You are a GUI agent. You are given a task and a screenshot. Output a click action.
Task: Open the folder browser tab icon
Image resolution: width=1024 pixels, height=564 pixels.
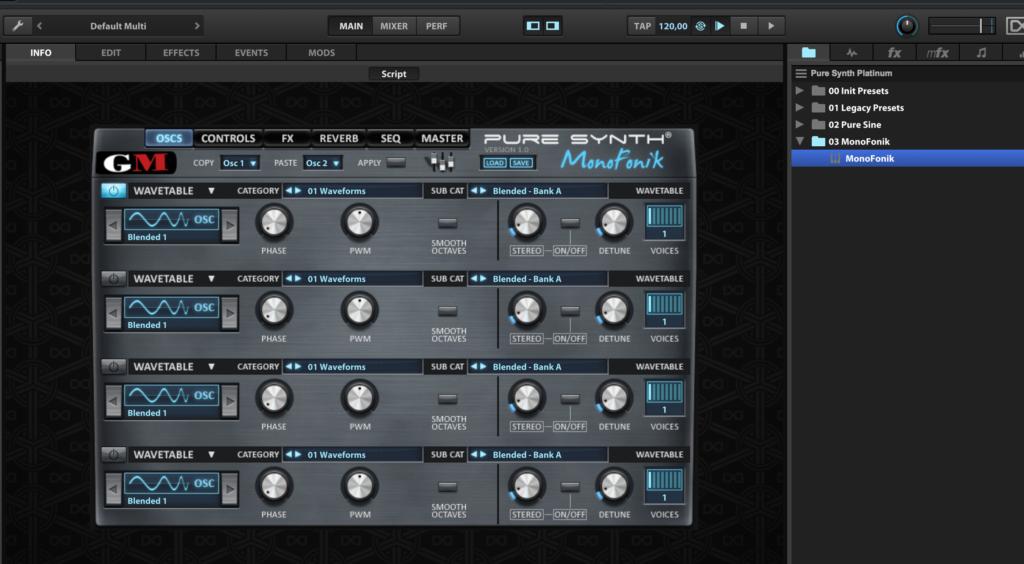pyautogui.click(x=808, y=52)
